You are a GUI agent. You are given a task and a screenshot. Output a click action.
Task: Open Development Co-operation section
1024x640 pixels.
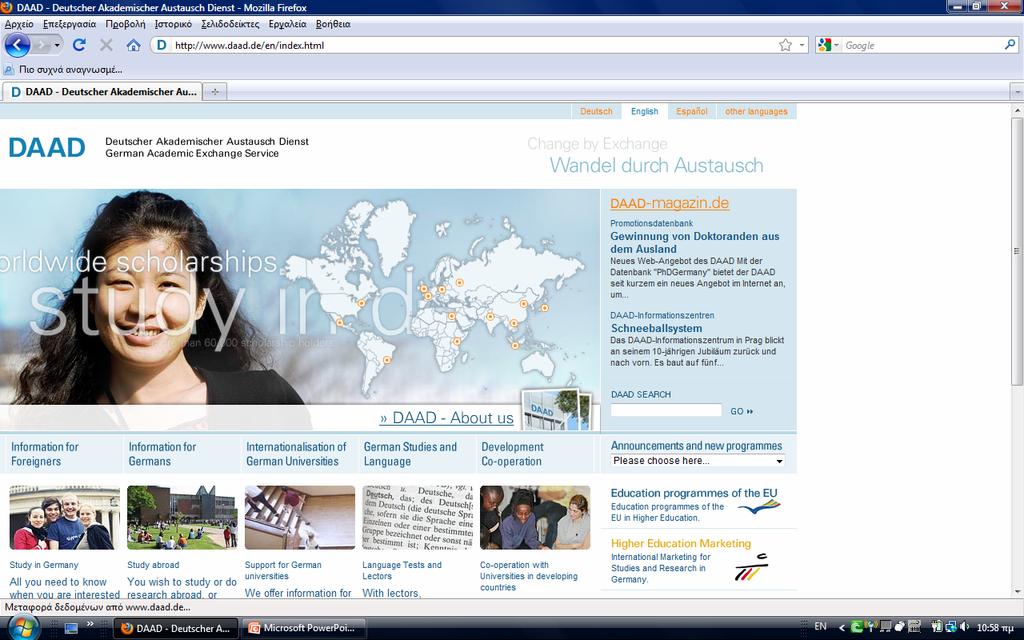tap(512, 454)
